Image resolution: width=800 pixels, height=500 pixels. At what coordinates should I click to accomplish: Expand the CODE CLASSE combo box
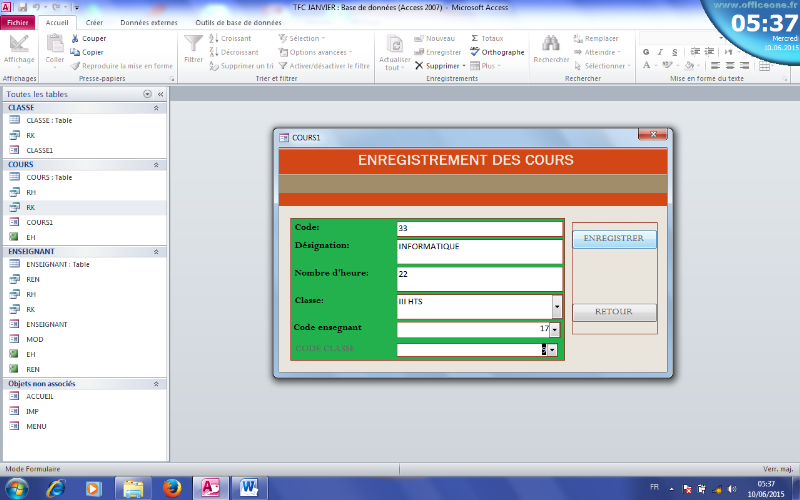[552, 350]
